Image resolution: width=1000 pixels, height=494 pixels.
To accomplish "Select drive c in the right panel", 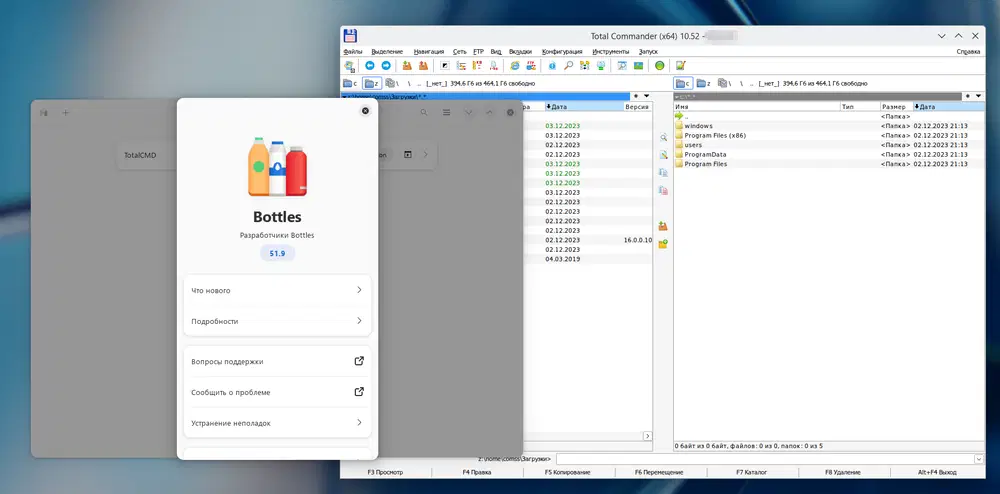I will 684,84.
